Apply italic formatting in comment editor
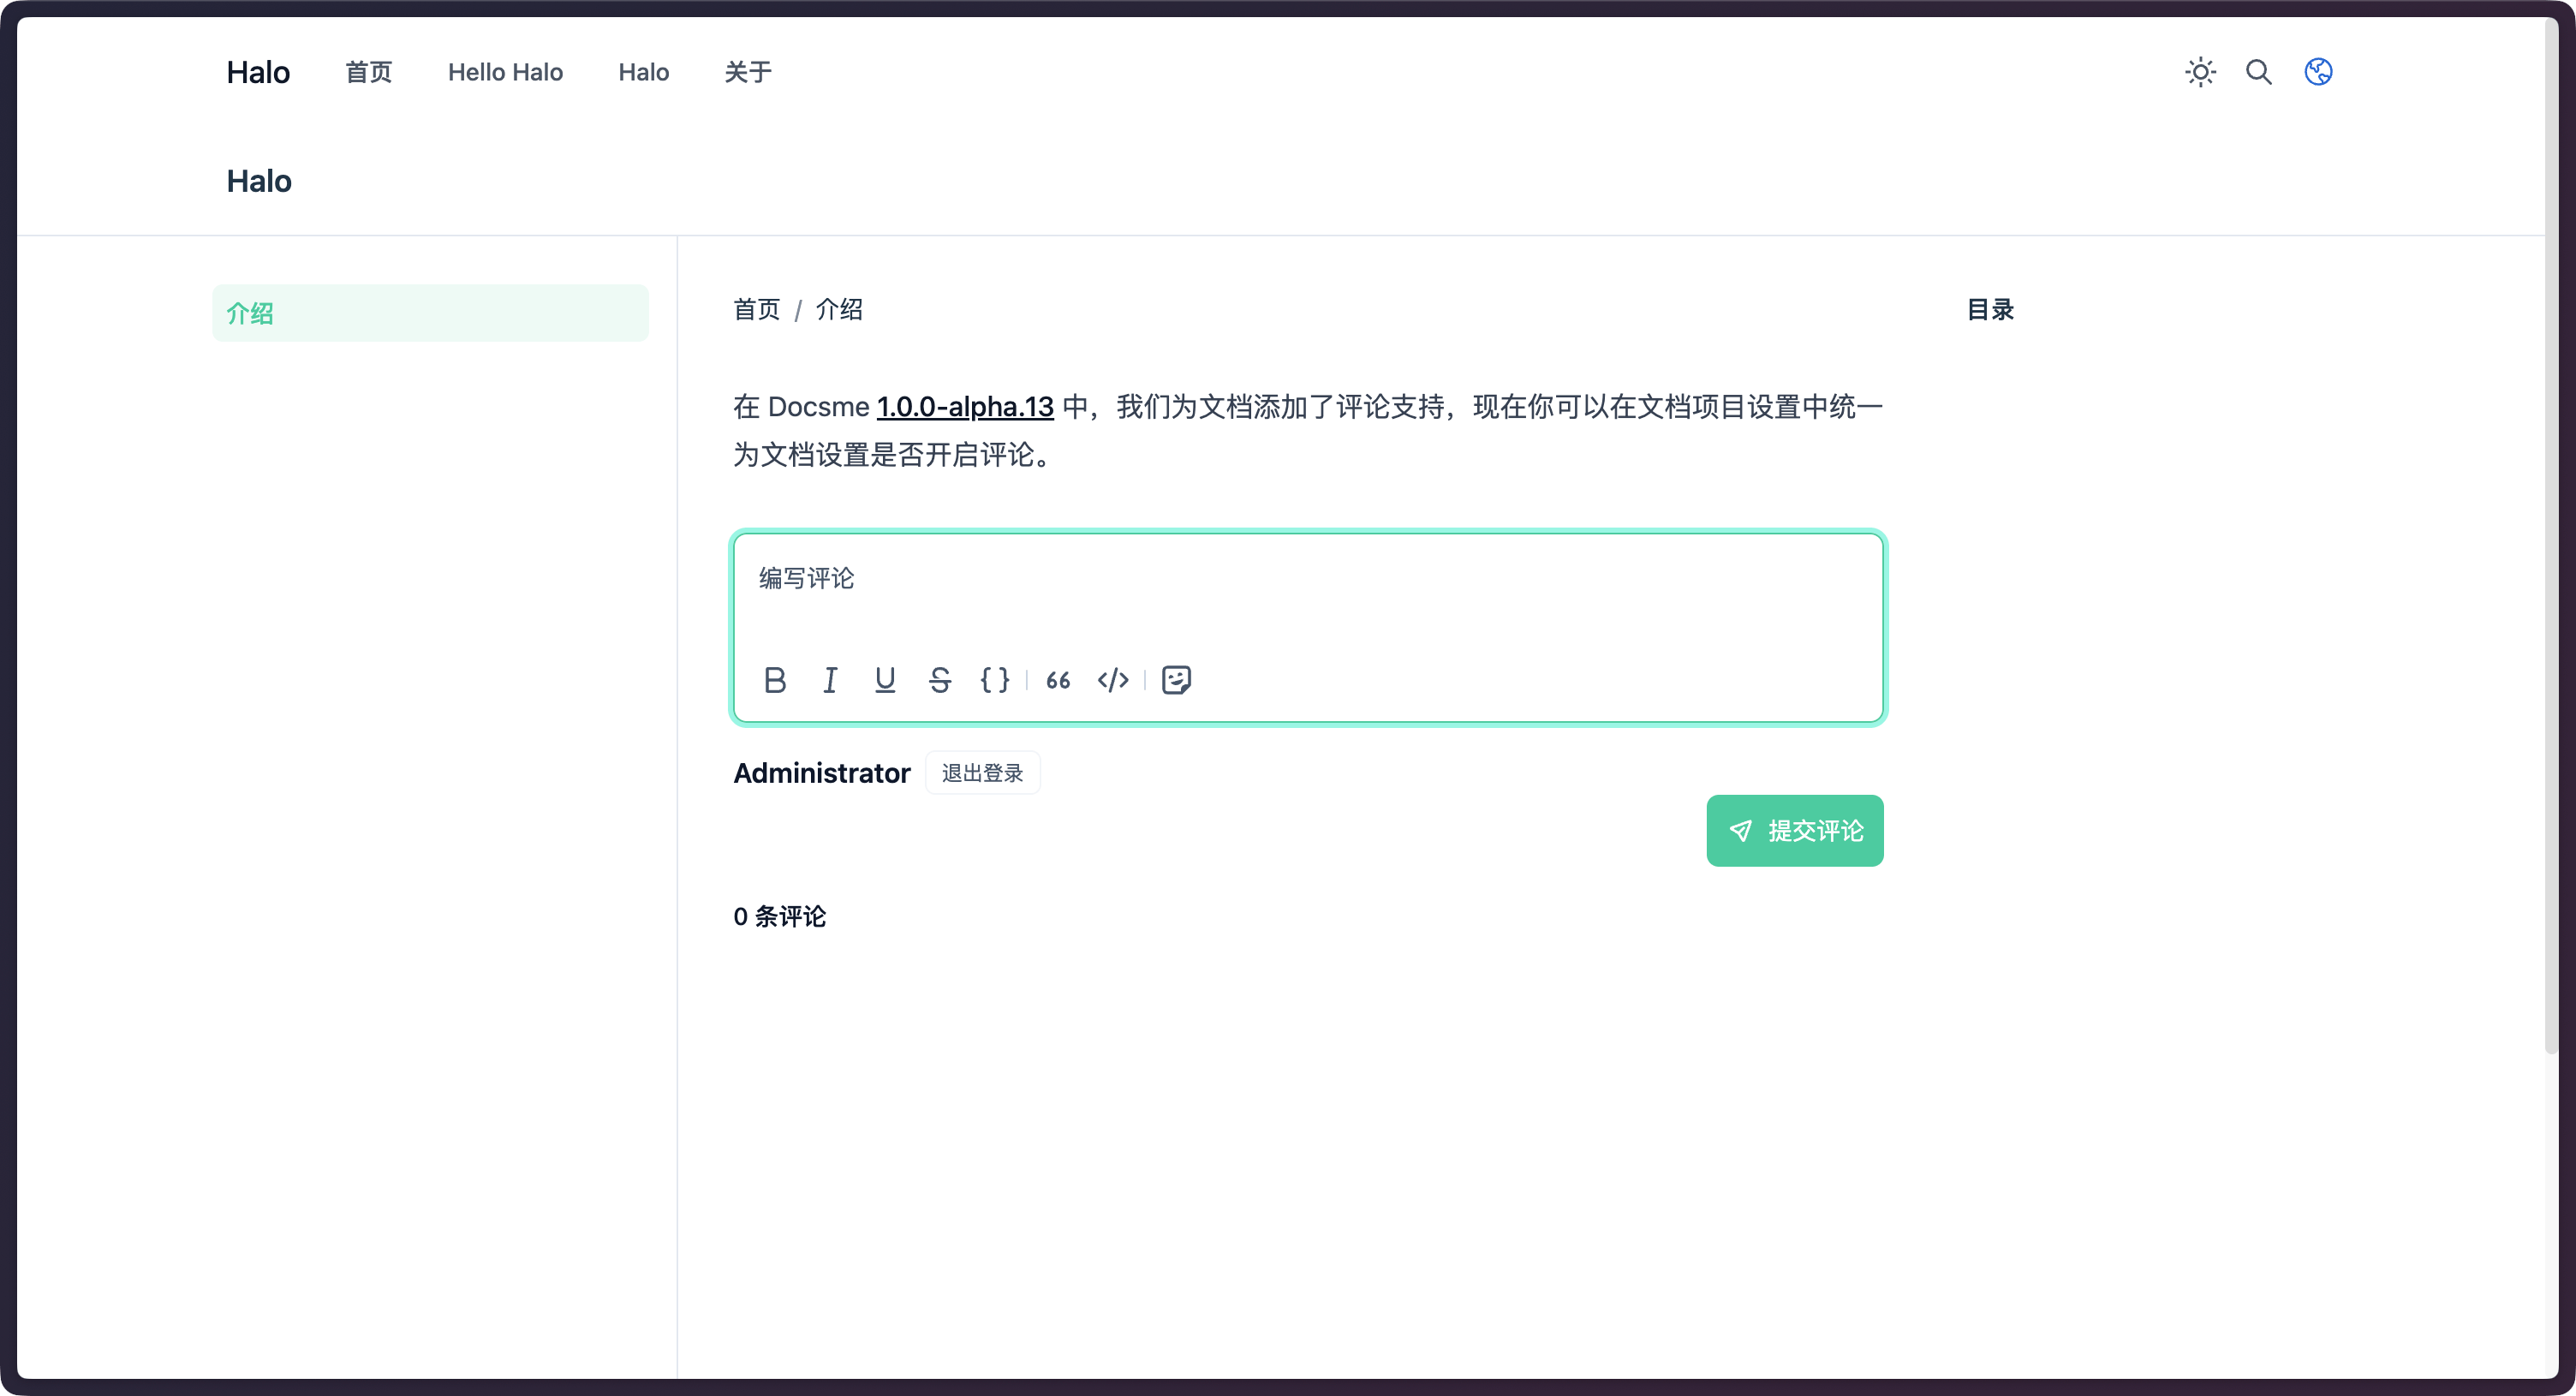The height and width of the screenshot is (1396, 2576). (830, 680)
